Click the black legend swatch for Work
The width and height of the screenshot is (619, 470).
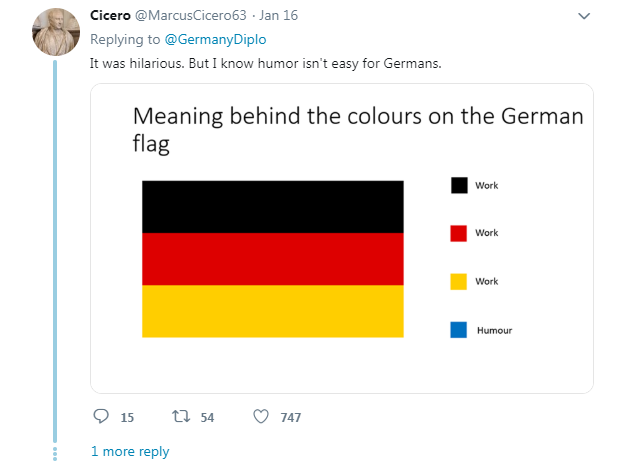pos(459,185)
